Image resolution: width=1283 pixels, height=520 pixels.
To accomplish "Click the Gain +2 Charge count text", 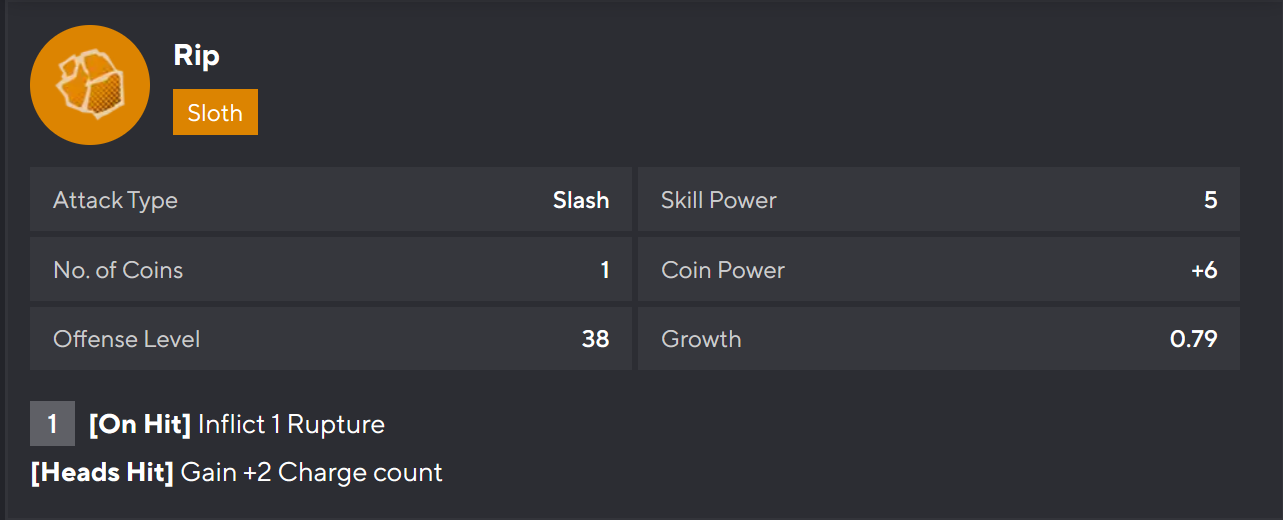I will [x=311, y=472].
